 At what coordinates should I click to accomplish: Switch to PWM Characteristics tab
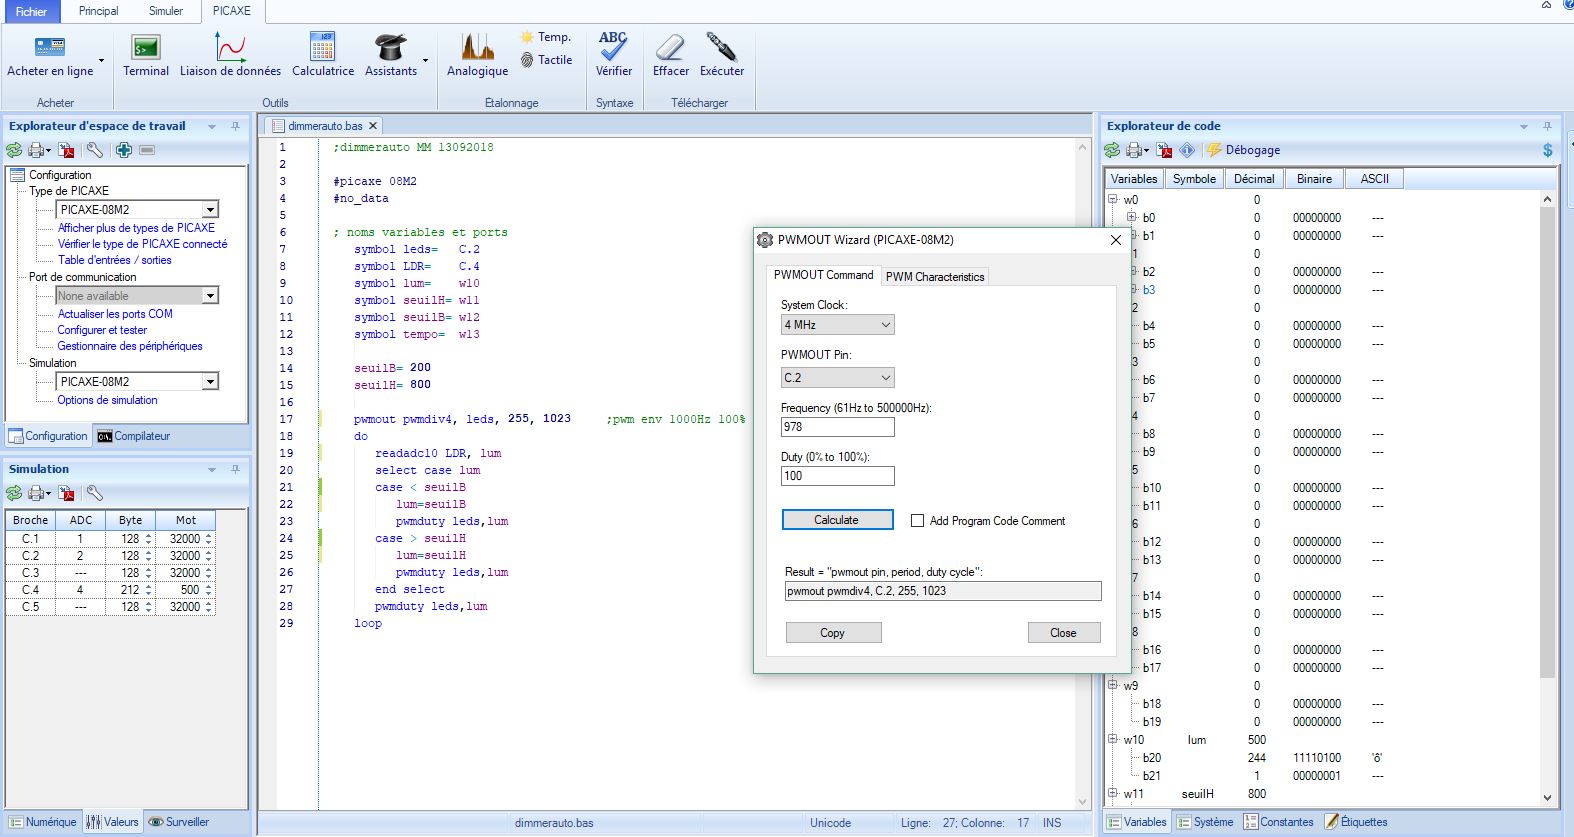pos(935,277)
